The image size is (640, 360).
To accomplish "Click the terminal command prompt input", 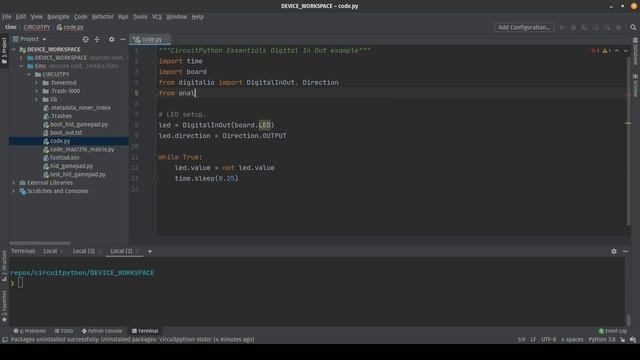I will tap(20, 282).
